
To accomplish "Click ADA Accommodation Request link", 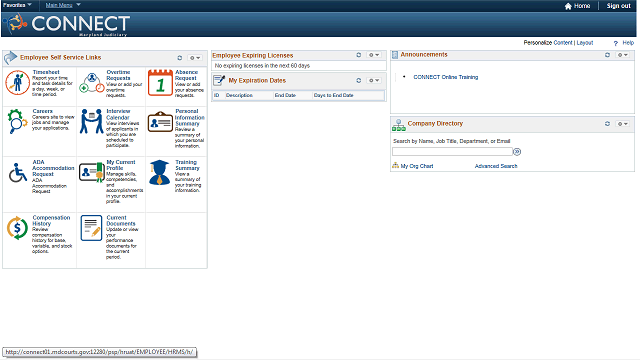I will (53, 168).
